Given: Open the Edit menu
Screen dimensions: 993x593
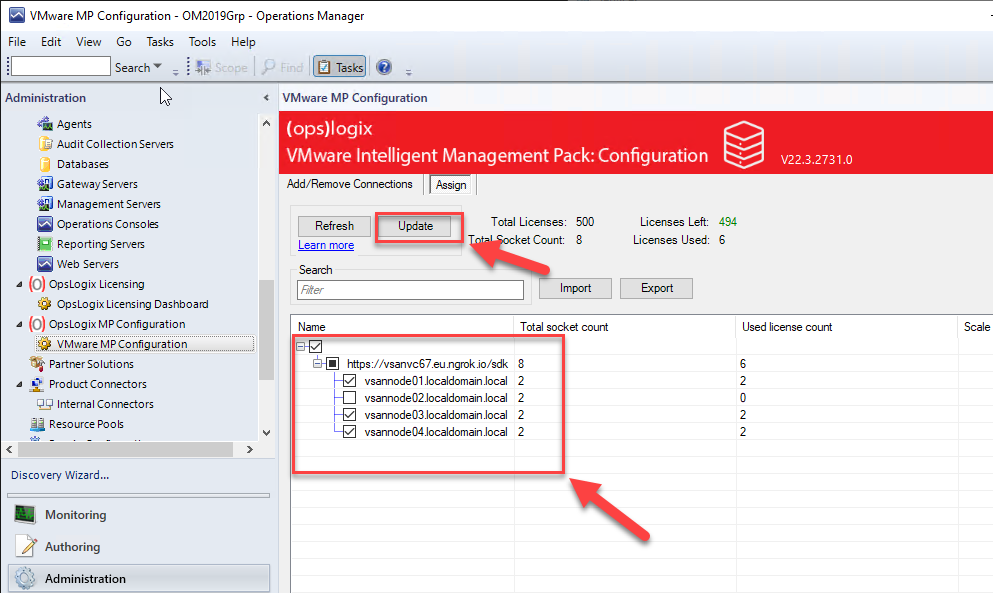Looking at the screenshot, I should [51, 42].
